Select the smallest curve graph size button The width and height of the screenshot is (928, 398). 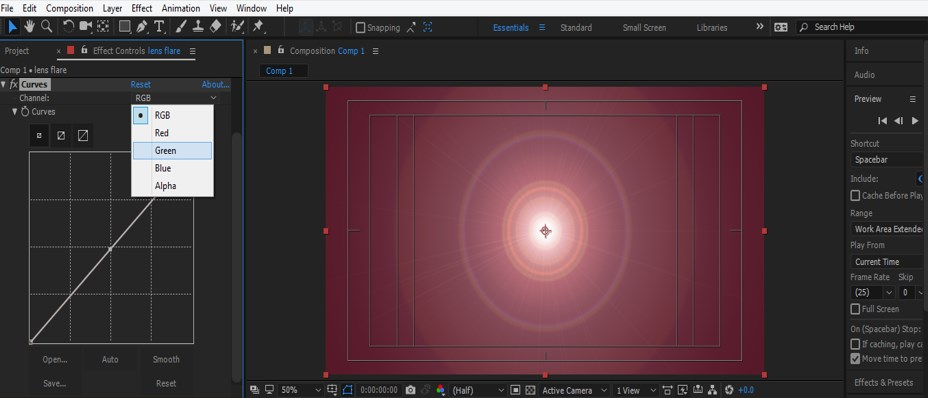[39, 136]
